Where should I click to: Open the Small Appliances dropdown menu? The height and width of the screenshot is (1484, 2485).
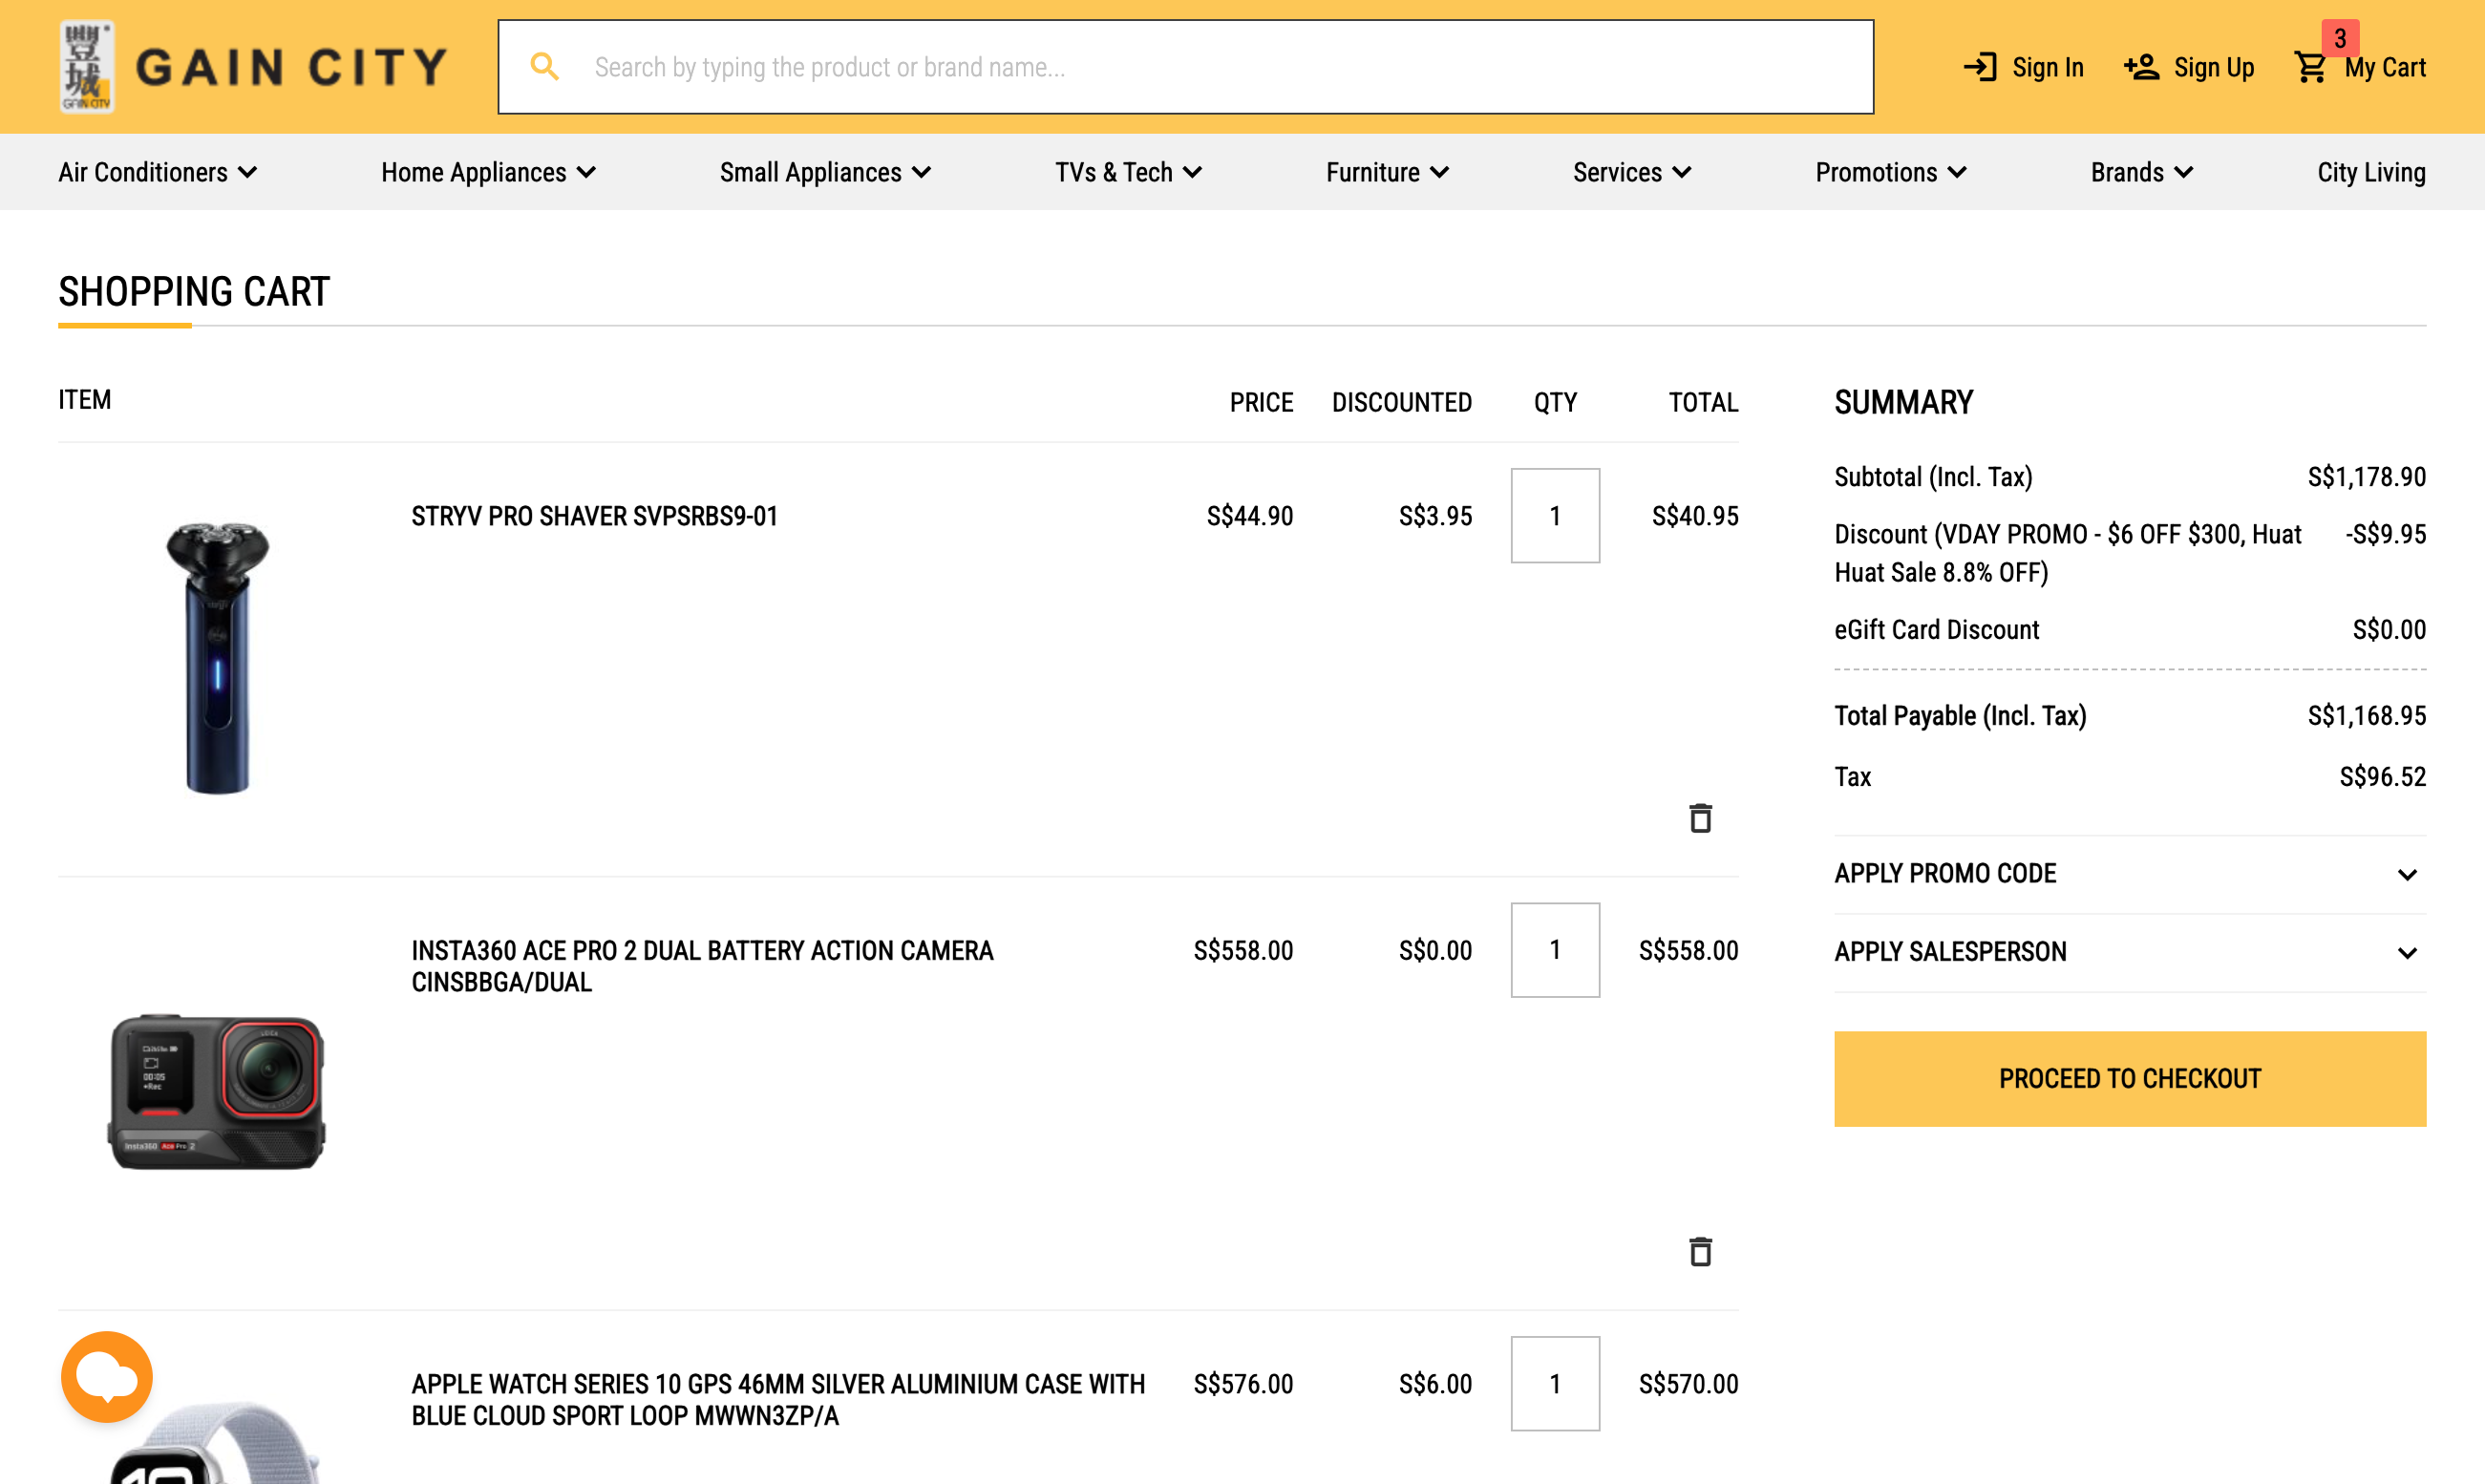tap(825, 172)
